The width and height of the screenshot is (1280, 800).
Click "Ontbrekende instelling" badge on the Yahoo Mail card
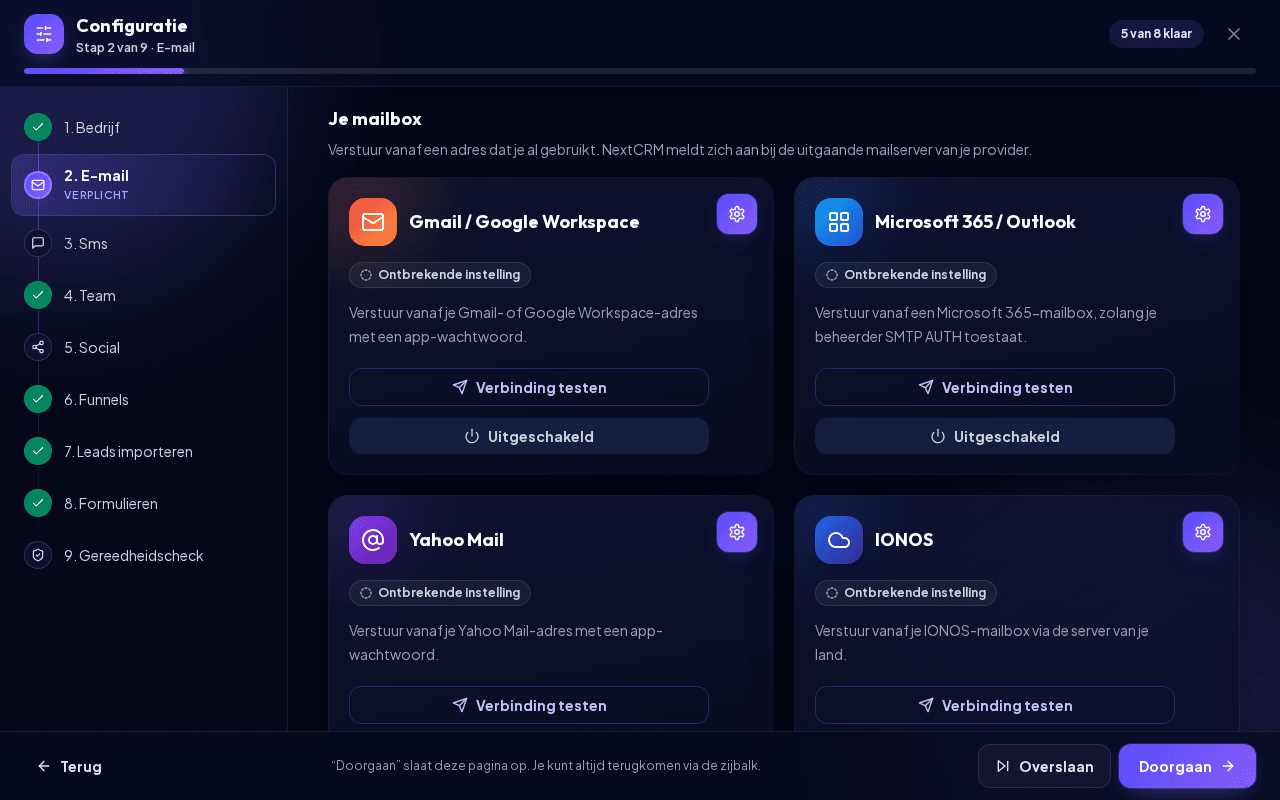pos(440,593)
